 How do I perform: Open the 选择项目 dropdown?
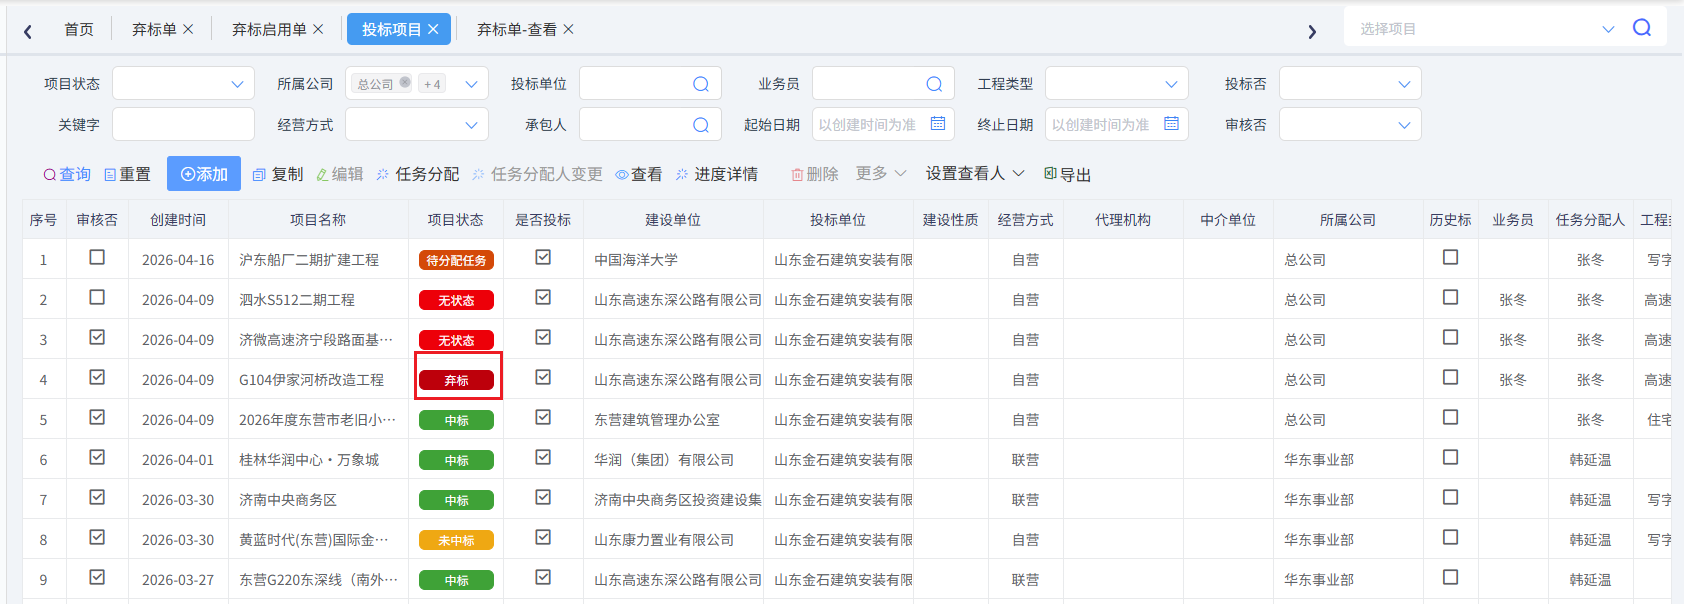1608,29
